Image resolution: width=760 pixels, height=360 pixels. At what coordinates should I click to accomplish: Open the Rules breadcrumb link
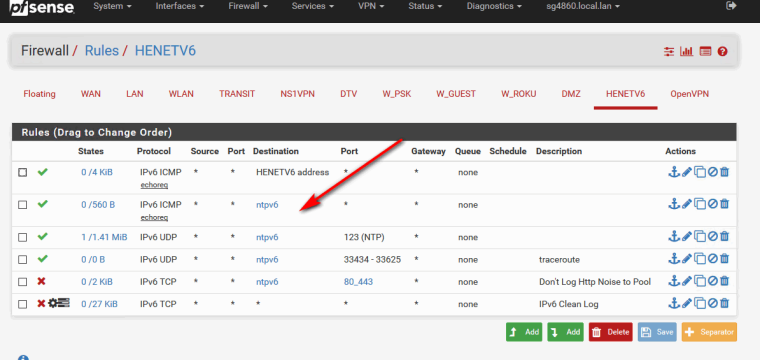102,50
